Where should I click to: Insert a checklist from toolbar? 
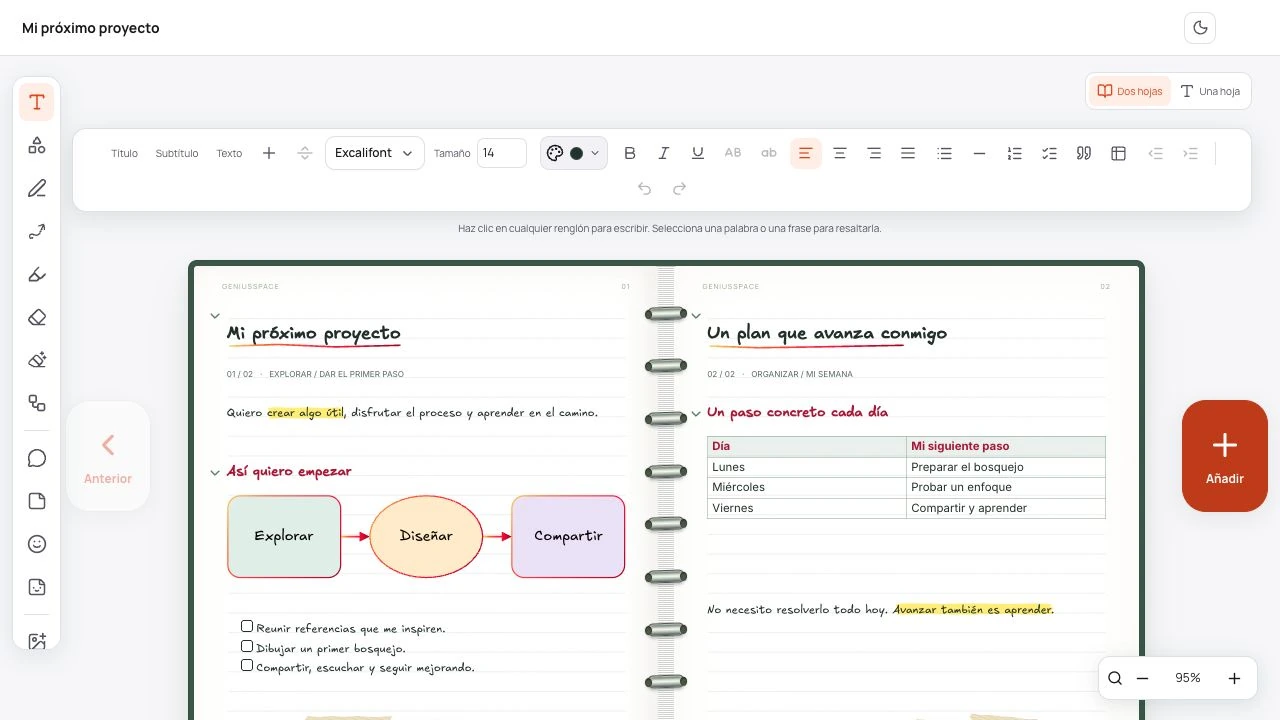click(1049, 153)
